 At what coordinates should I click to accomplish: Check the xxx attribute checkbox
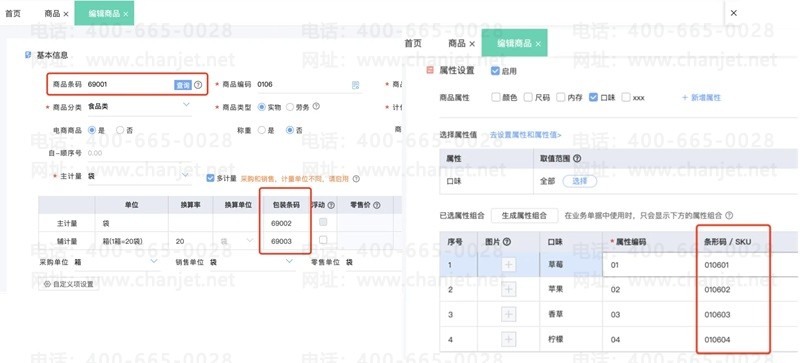tap(626, 97)
